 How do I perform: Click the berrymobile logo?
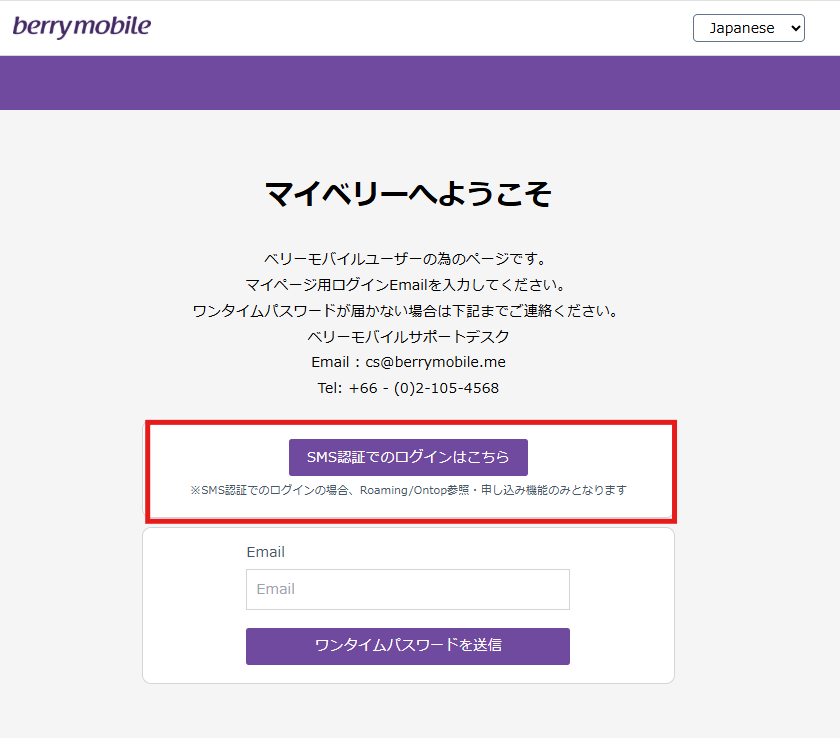[82, 27]
